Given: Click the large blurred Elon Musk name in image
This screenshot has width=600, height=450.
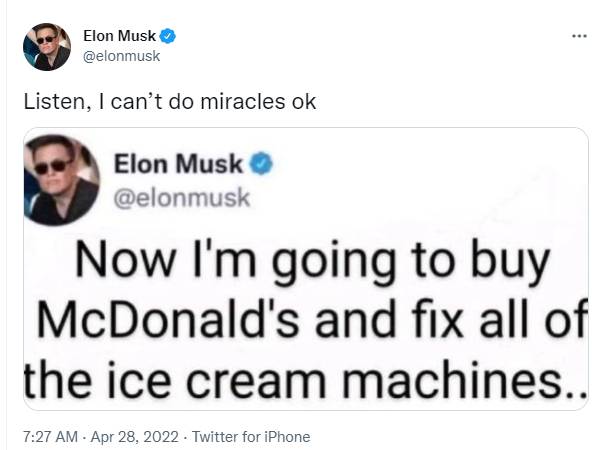Looking at the screenshot, I should tap(178, 164).
